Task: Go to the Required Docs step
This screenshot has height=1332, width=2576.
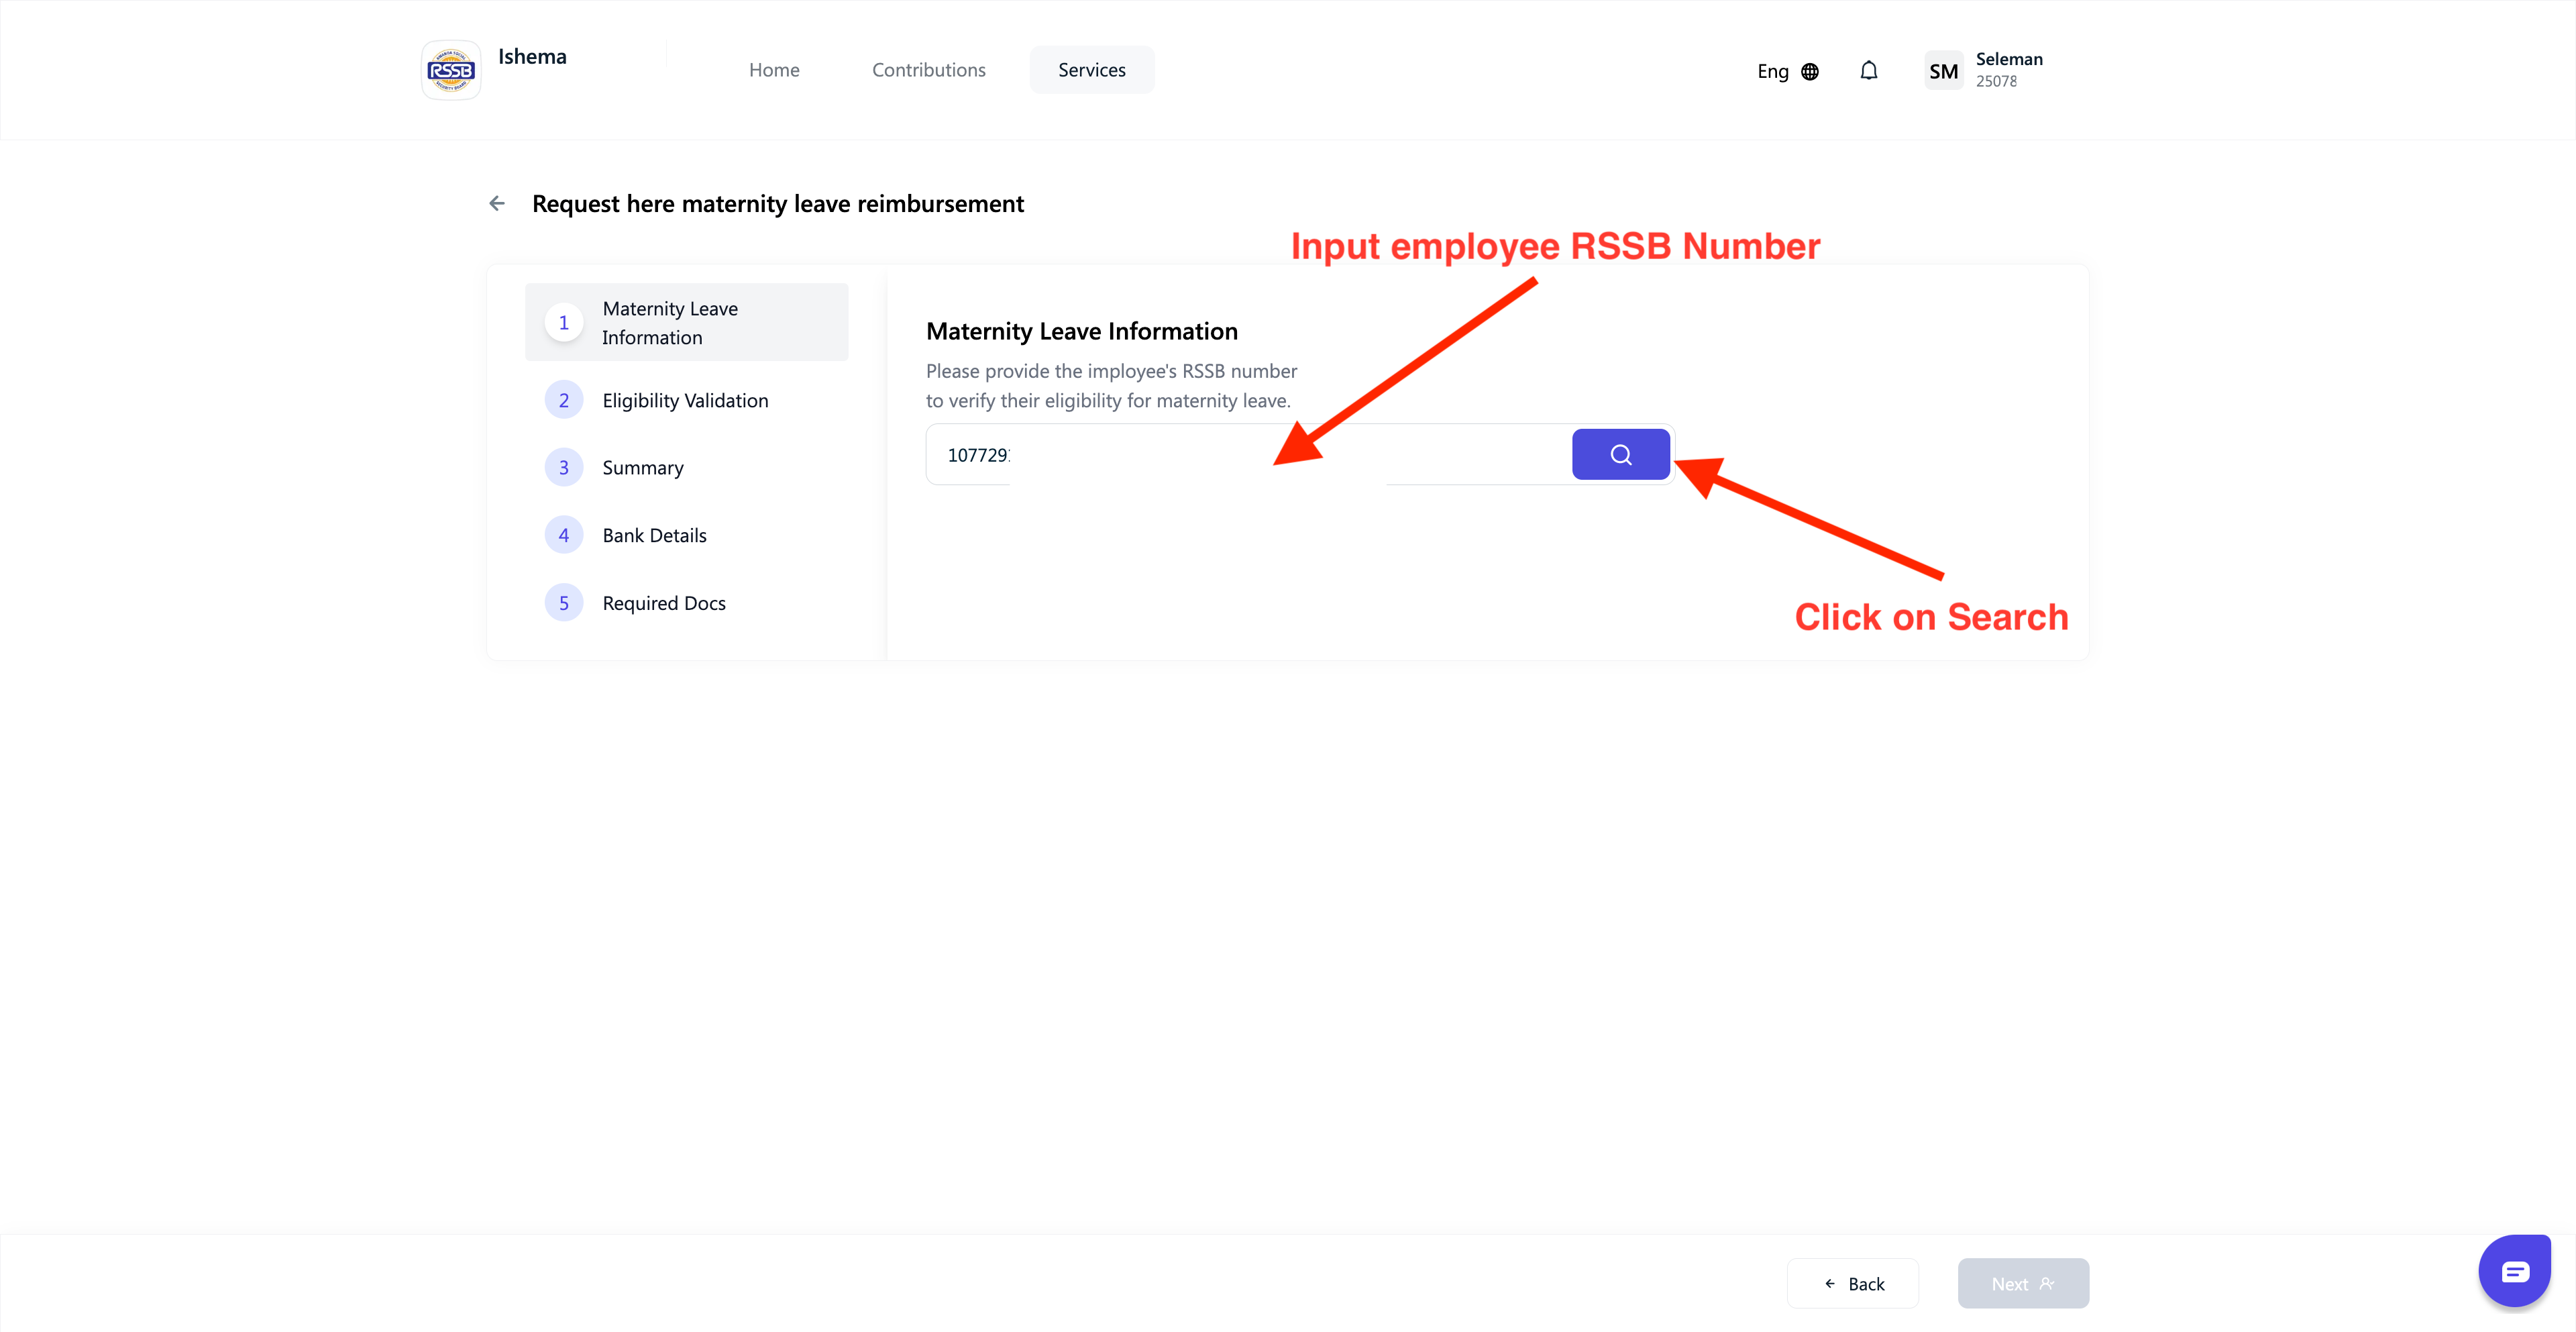Action: [664, 603]
